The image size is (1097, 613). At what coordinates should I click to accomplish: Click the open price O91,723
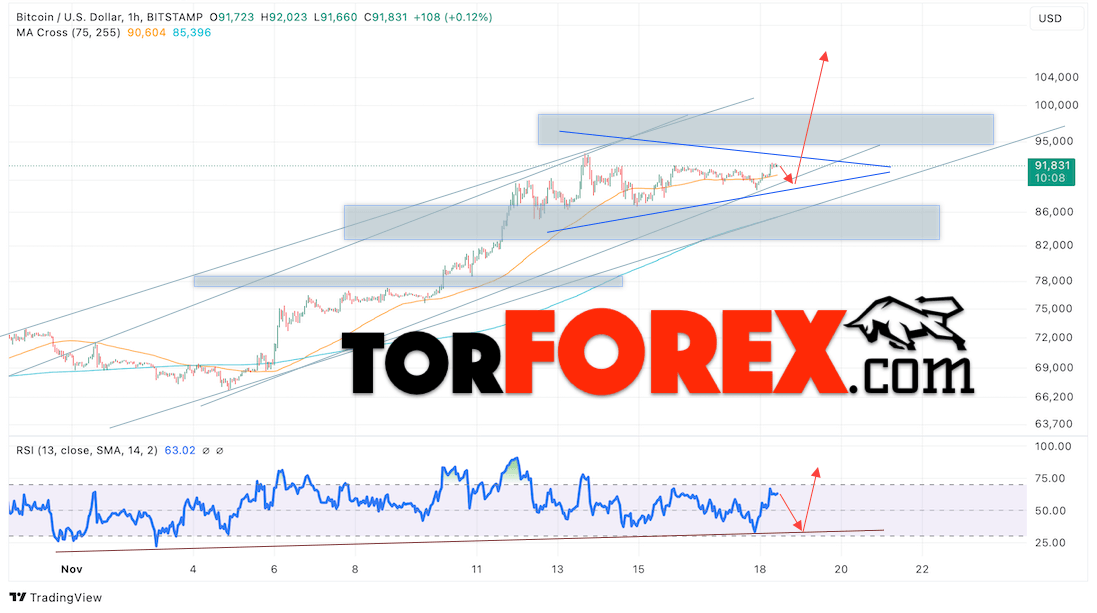click(x=232, y=17)
